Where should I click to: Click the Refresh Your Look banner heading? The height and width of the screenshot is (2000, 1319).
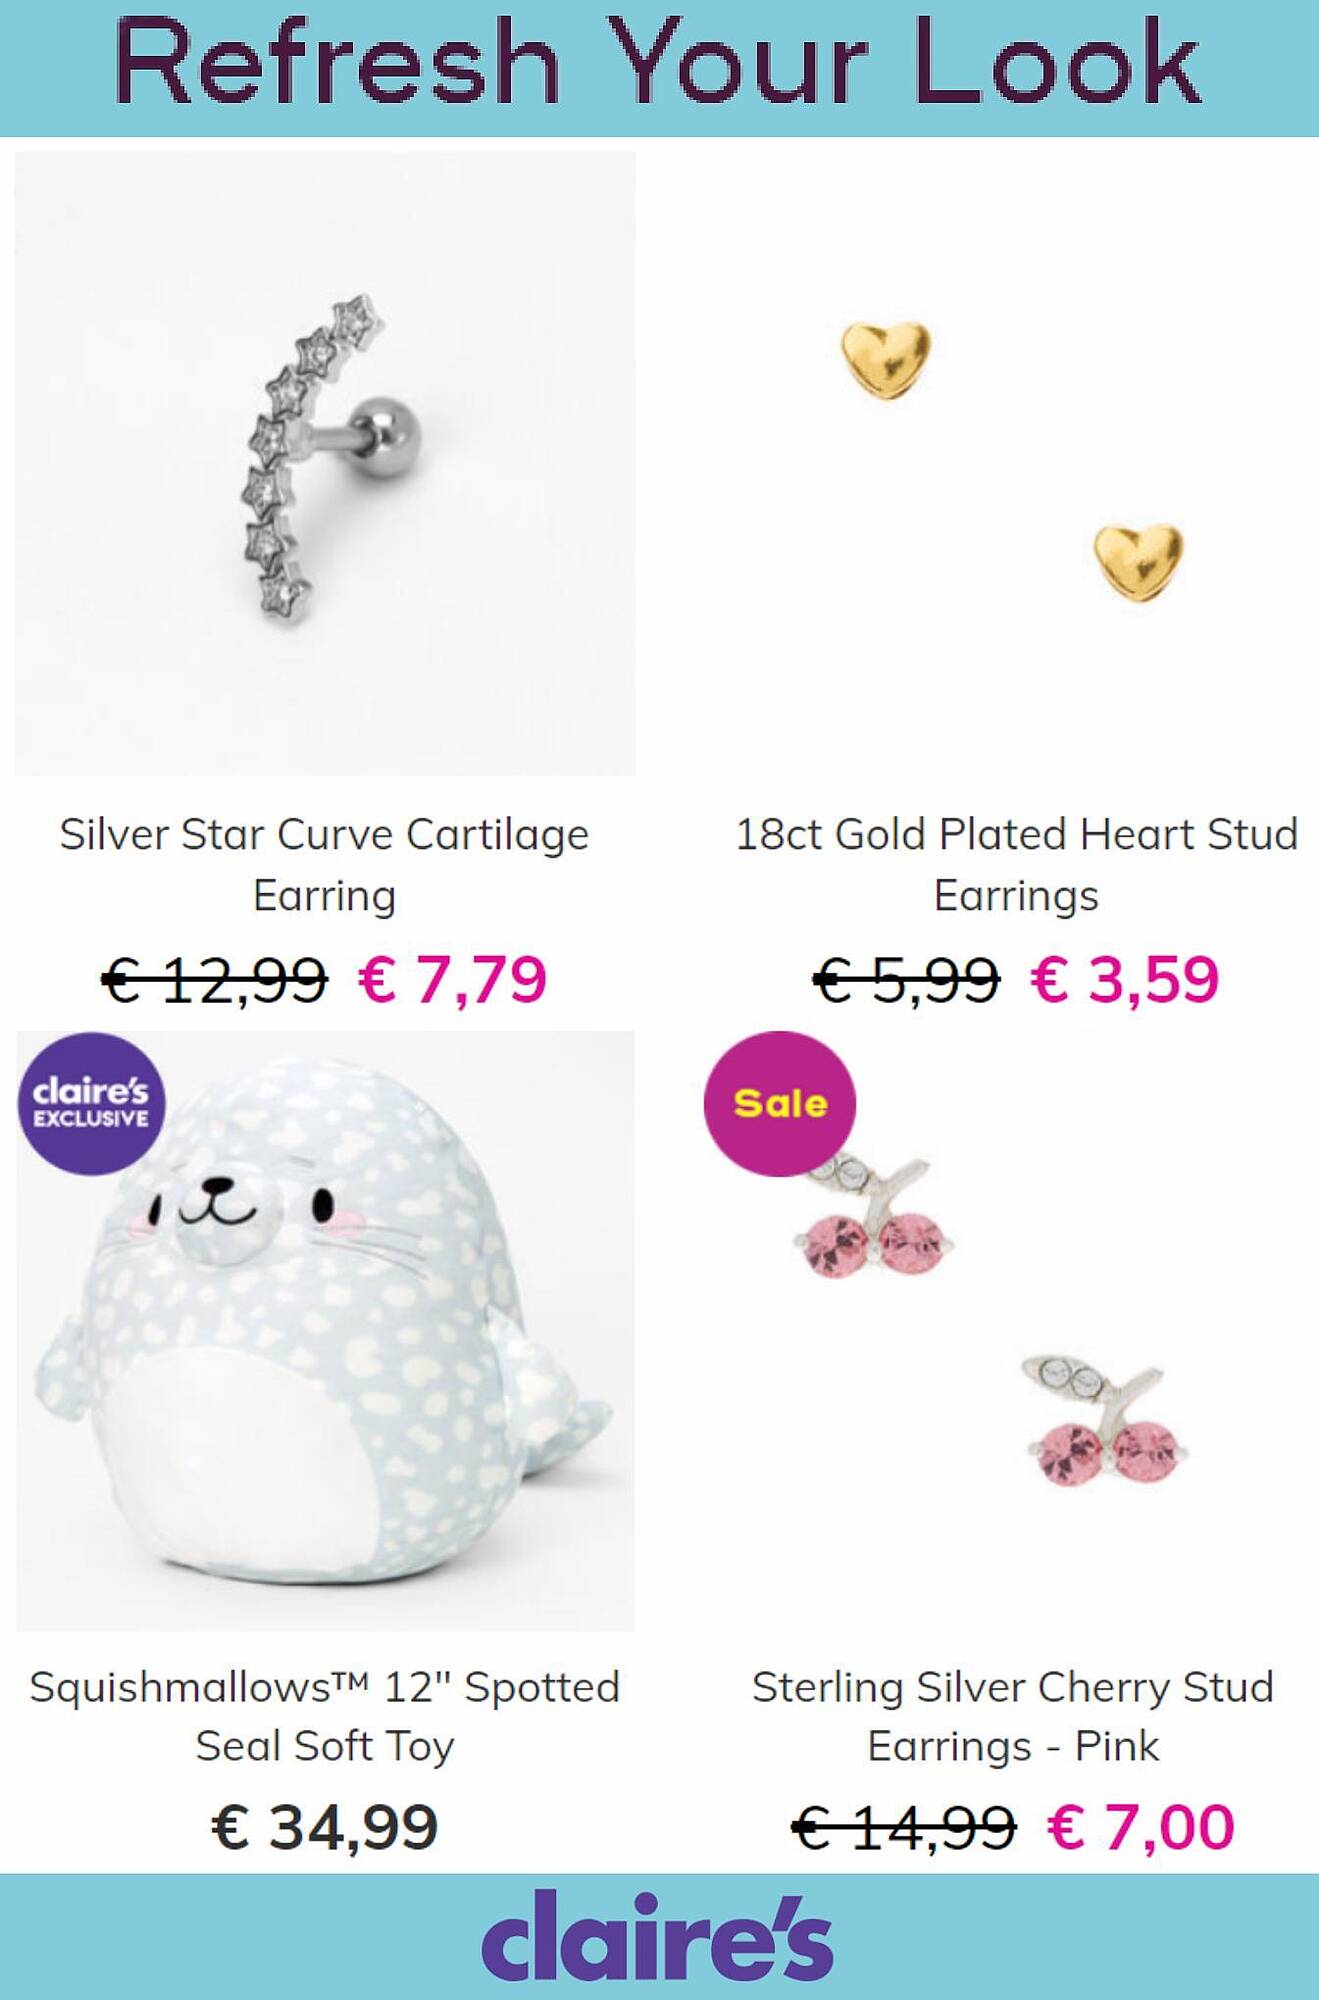tap(658, 62)
